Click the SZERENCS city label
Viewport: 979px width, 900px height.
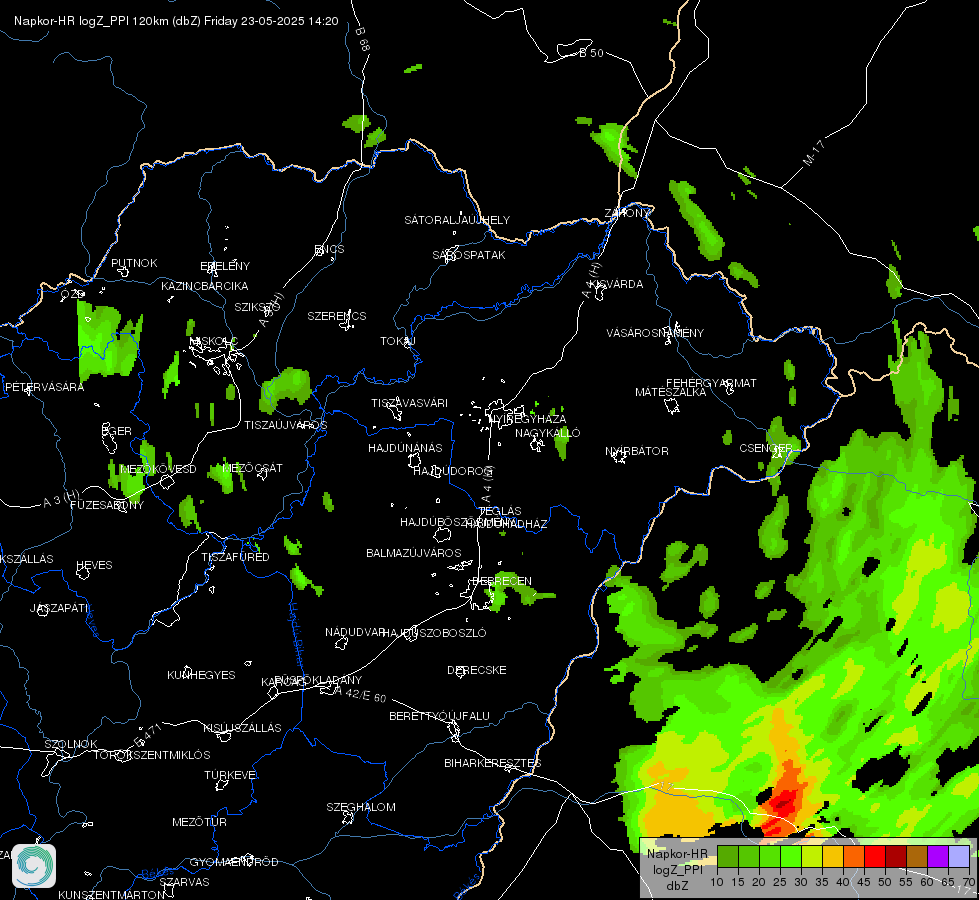coord(337,316)
